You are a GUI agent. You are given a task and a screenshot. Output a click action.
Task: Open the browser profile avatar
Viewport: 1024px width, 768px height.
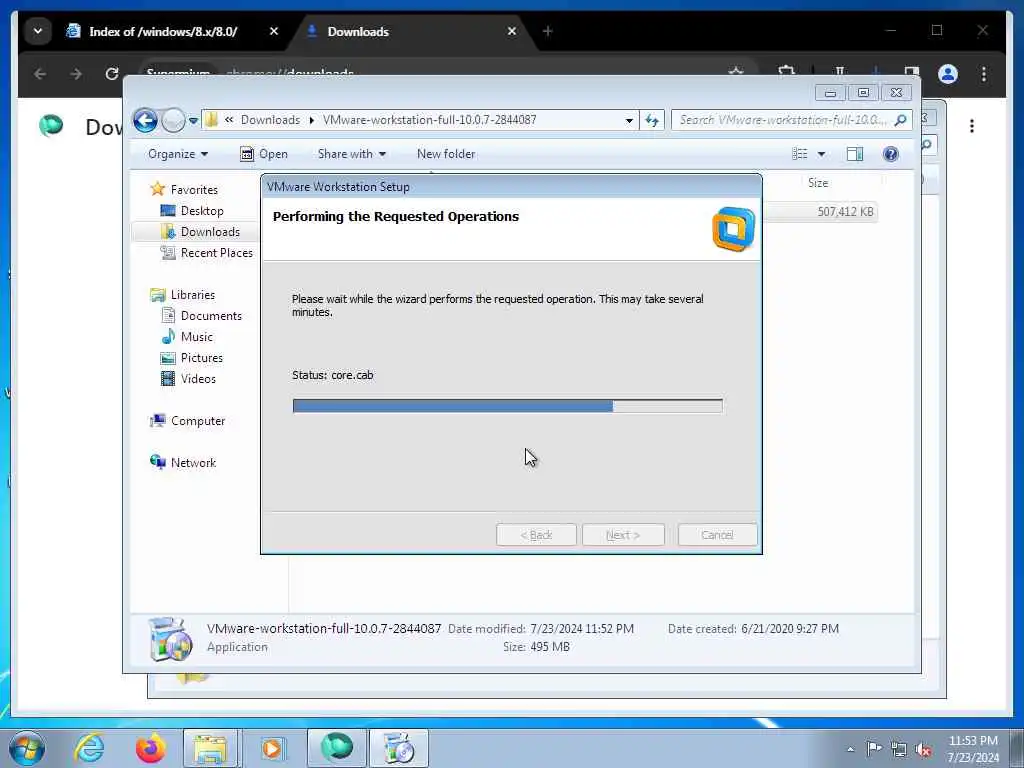point(948,74)
